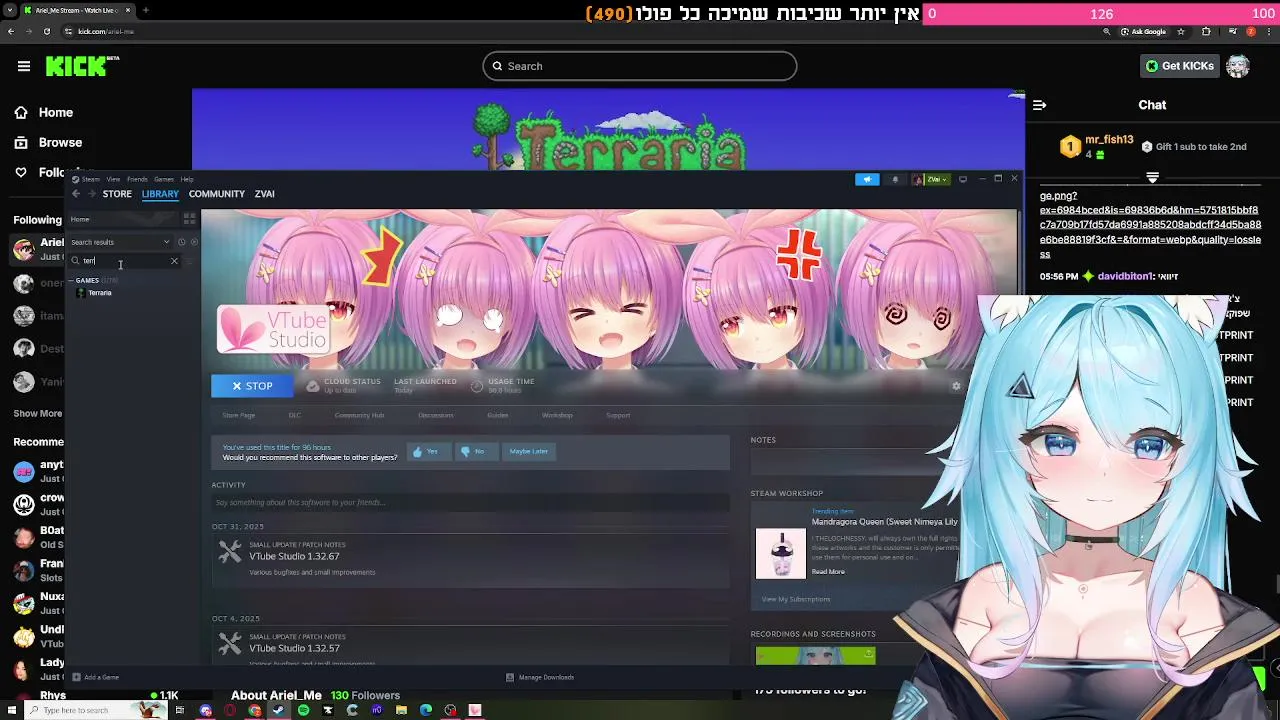
Task: Open ZVai account dropdown in Steam
Action: tap(930, 179)
